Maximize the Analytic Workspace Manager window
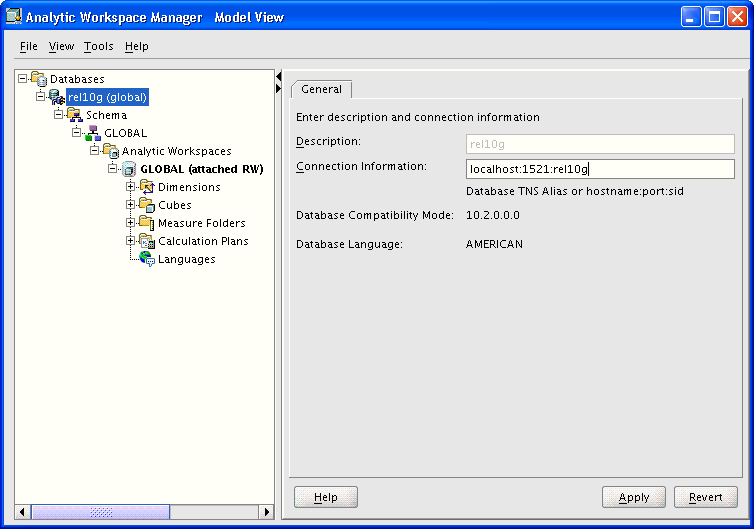 [714, 17]
